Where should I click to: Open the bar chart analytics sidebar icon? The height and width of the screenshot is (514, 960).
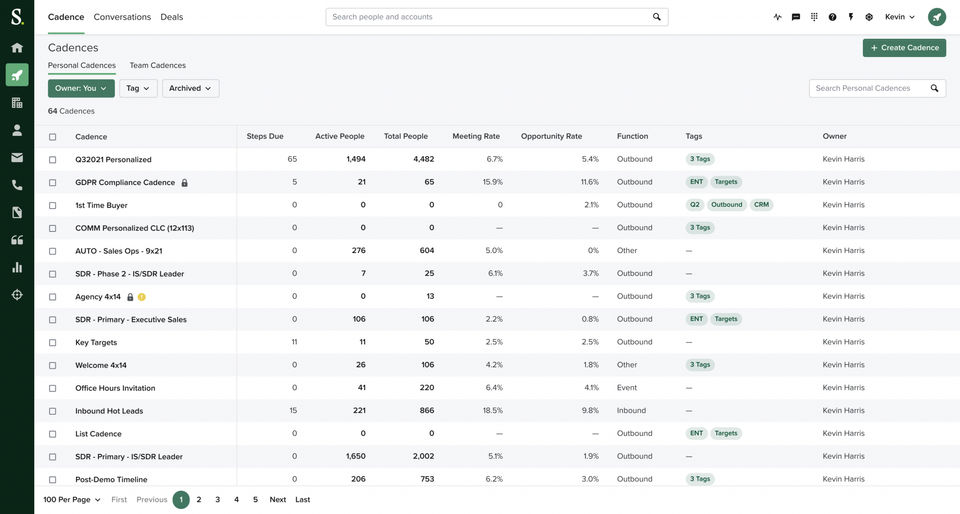tap(17, 267)
